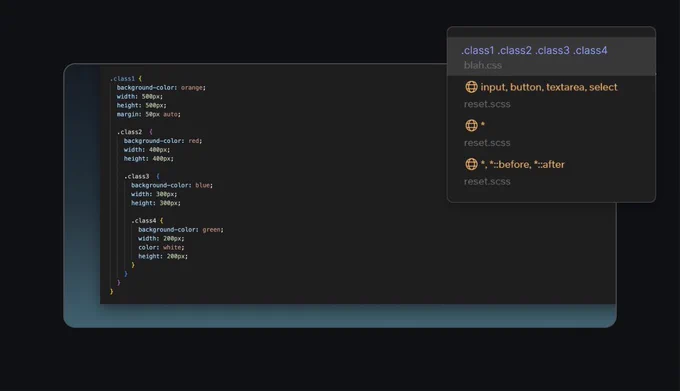
Task: Click globe icon beside input, button, textarea, select
Action: 471,87
